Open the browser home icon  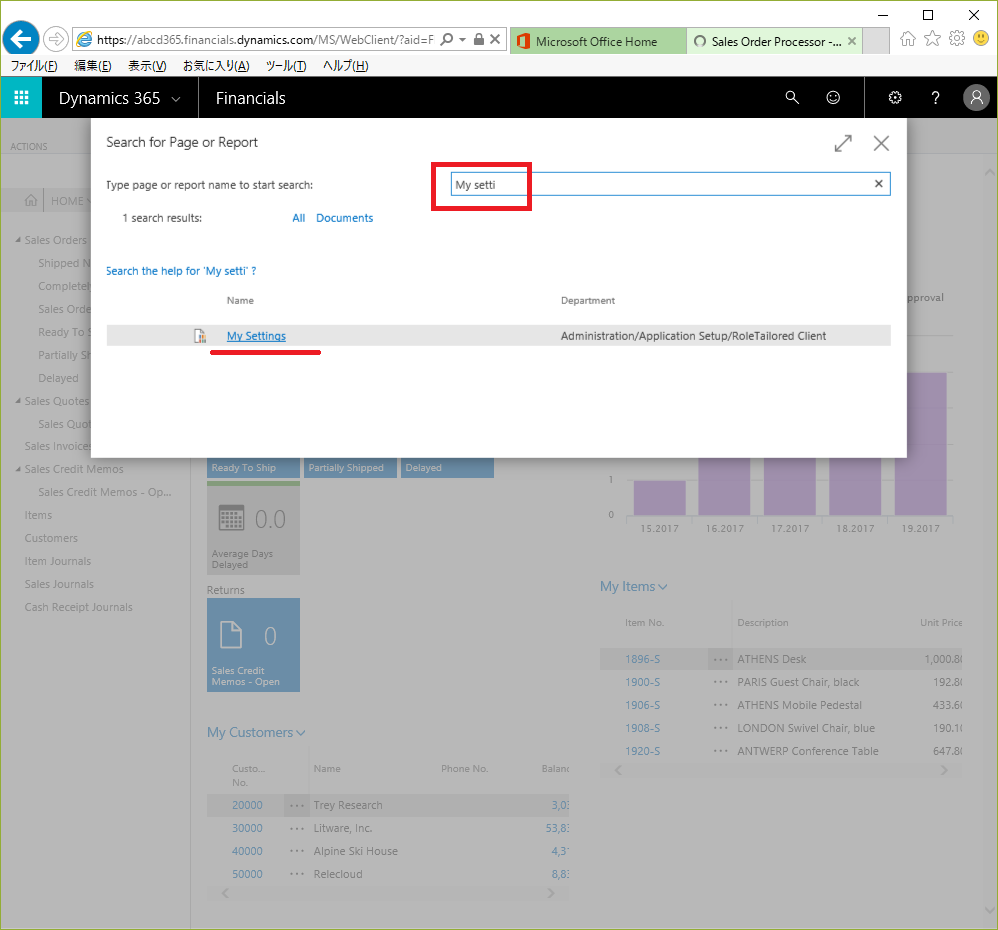(x=908, y=39)
